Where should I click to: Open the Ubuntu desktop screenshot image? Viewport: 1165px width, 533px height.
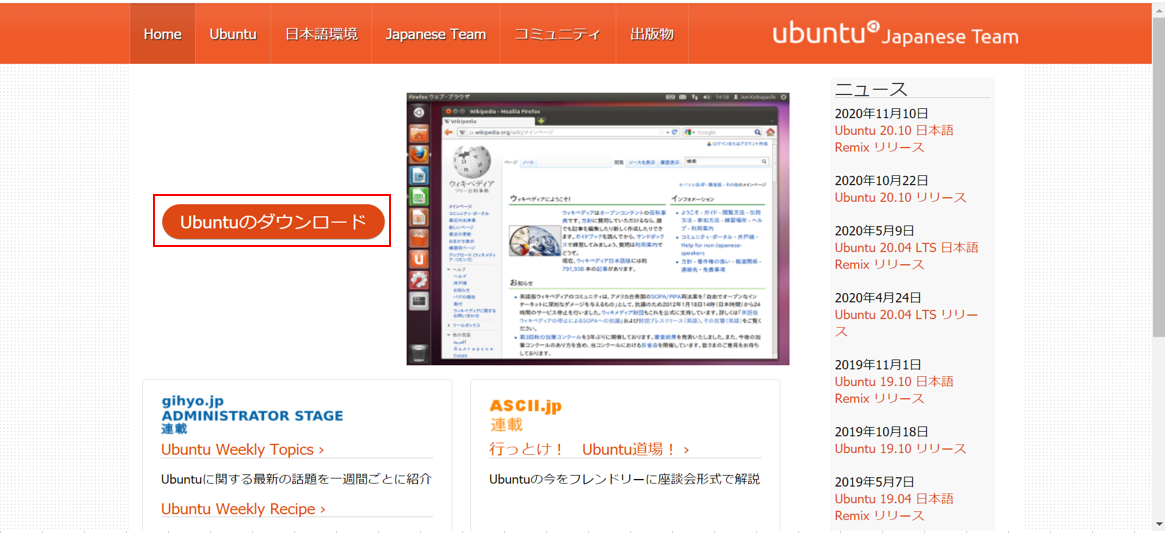[598, 229]
